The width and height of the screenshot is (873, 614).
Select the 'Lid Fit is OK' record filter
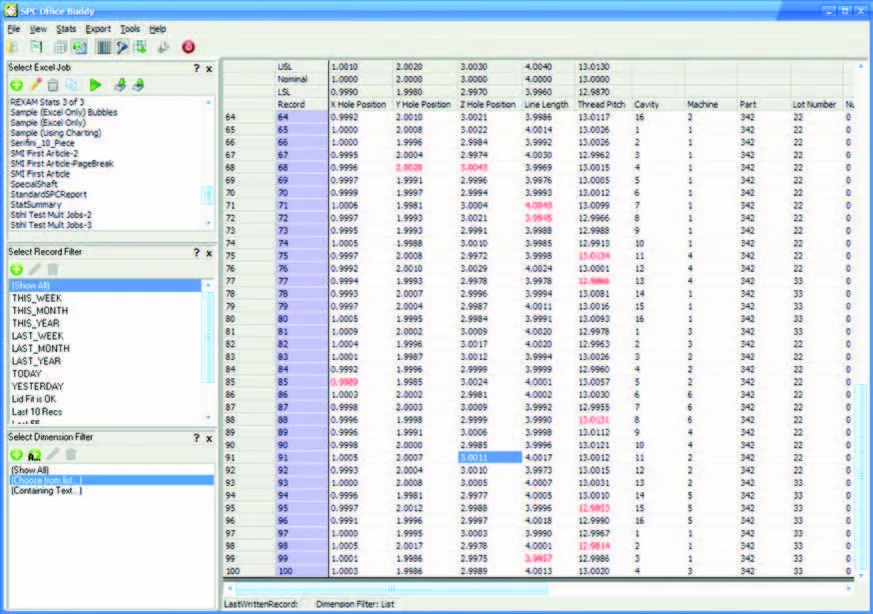tap(33, 399)
